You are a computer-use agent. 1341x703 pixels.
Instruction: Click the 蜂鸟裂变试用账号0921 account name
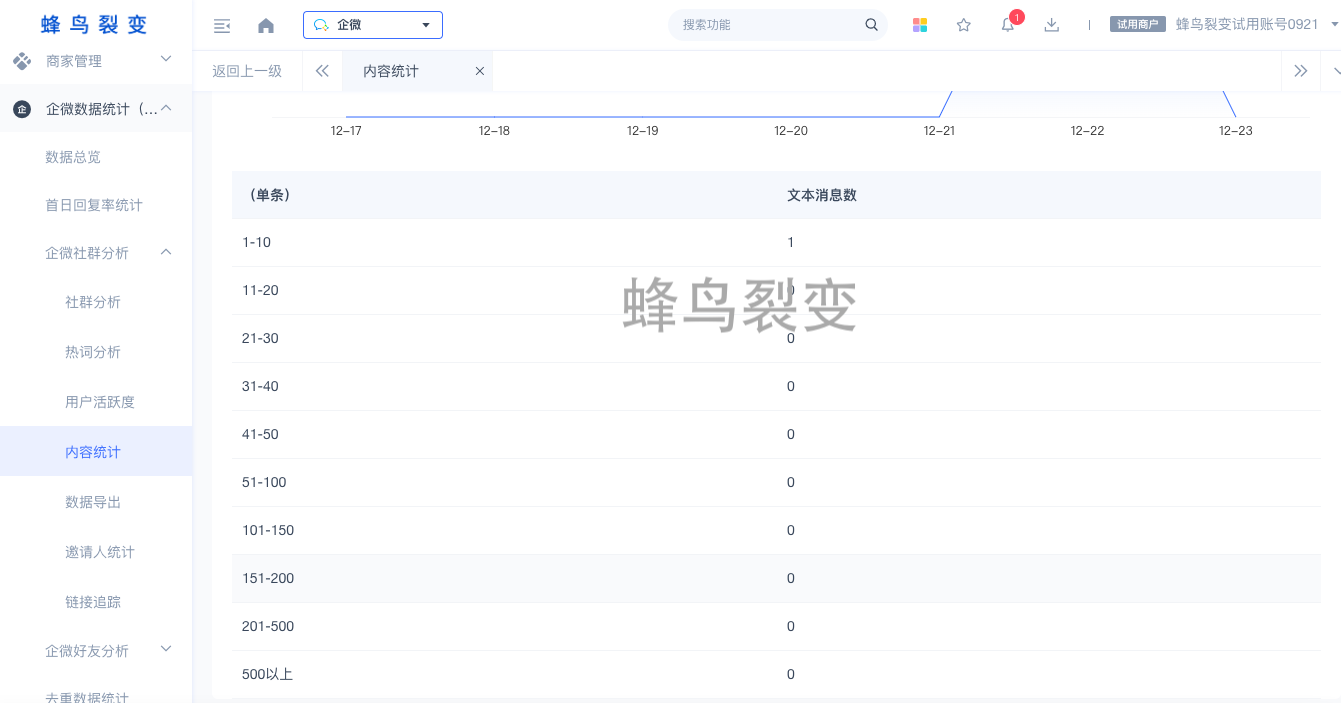click(x=1246, y=25)
